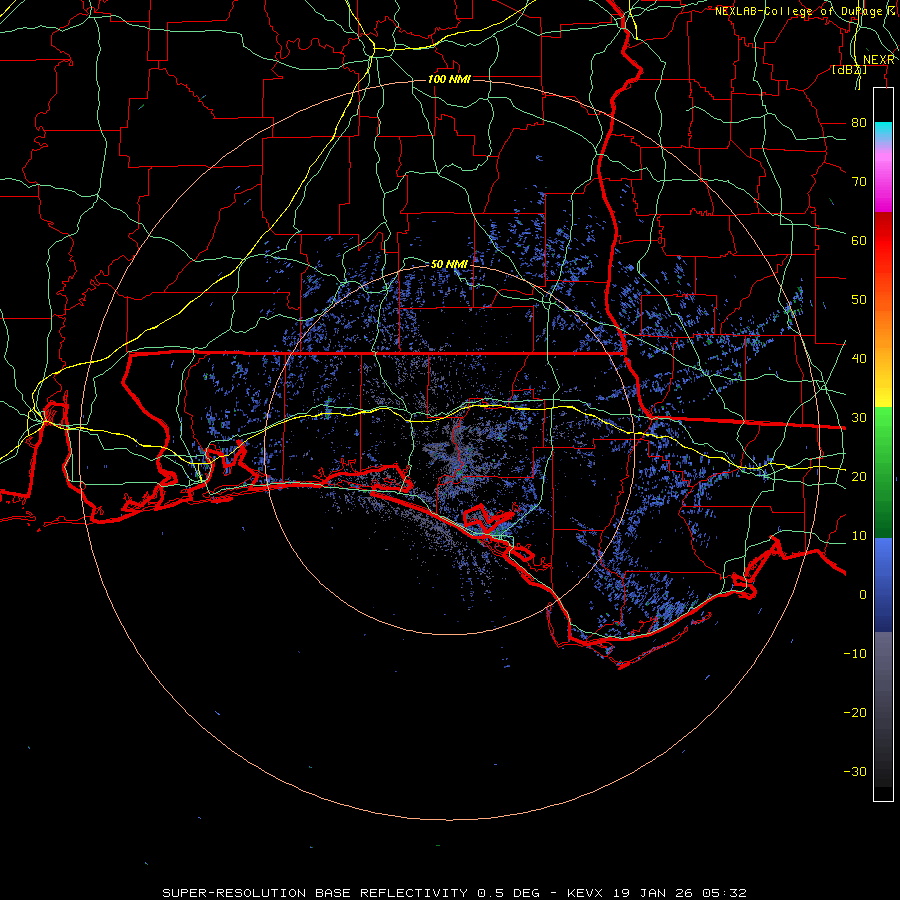900x900 pixels.
Task: Click the 60 value on dBZ scale
Action: pyautogui.click(x=859, y=240)
